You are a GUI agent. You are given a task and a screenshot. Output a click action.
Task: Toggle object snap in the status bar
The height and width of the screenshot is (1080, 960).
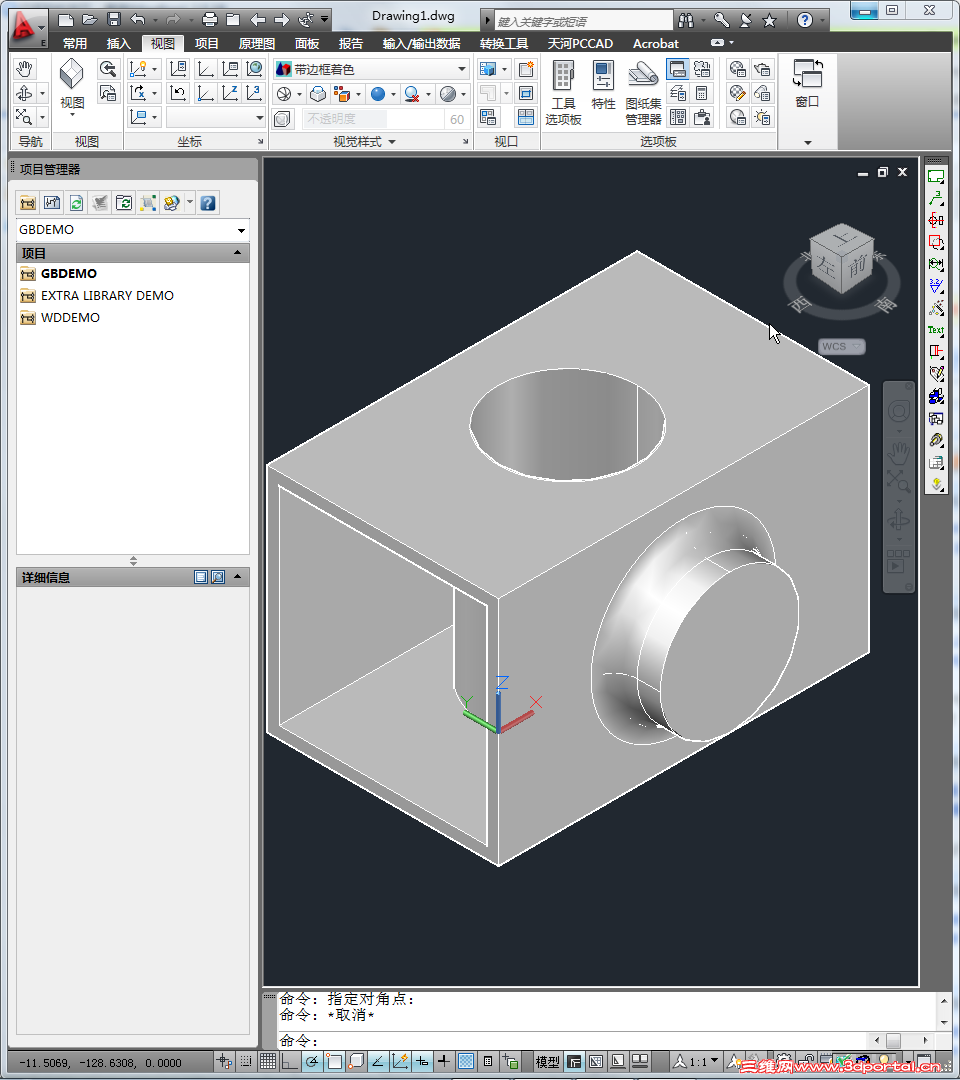tap(334, 1061)
